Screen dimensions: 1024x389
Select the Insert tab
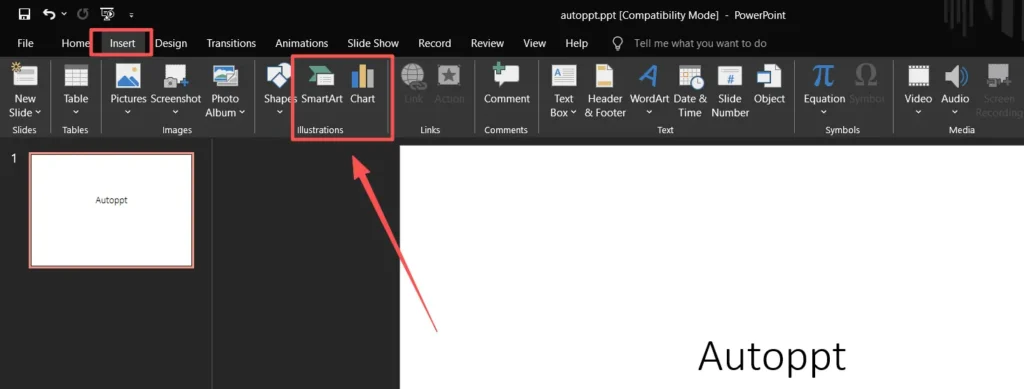click(122, 43)
